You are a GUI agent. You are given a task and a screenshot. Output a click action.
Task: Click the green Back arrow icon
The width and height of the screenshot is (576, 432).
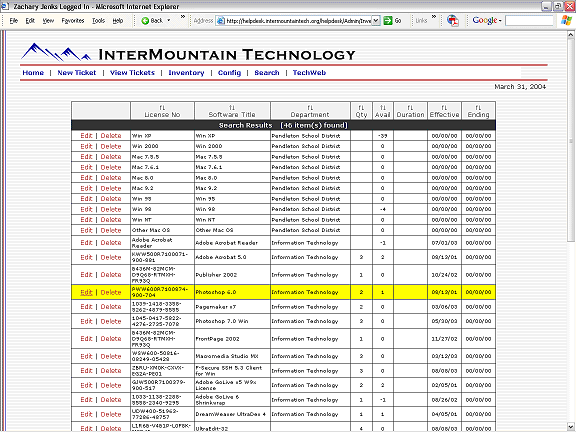[145, 21]
